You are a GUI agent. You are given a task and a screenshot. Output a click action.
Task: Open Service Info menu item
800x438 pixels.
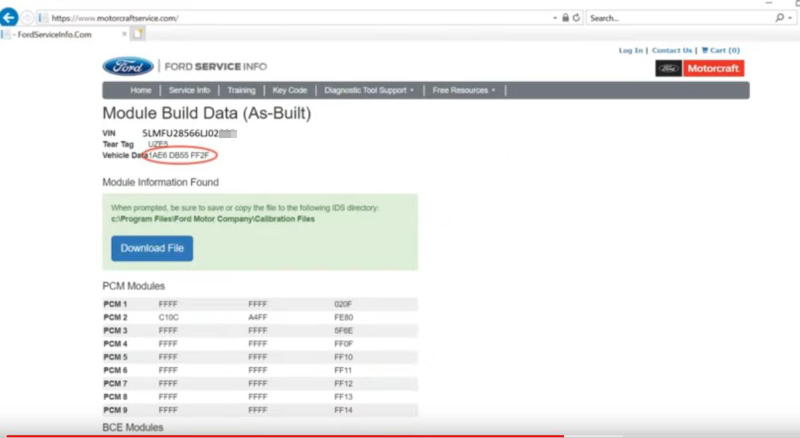pyautogui.click(x=189, y=90)
